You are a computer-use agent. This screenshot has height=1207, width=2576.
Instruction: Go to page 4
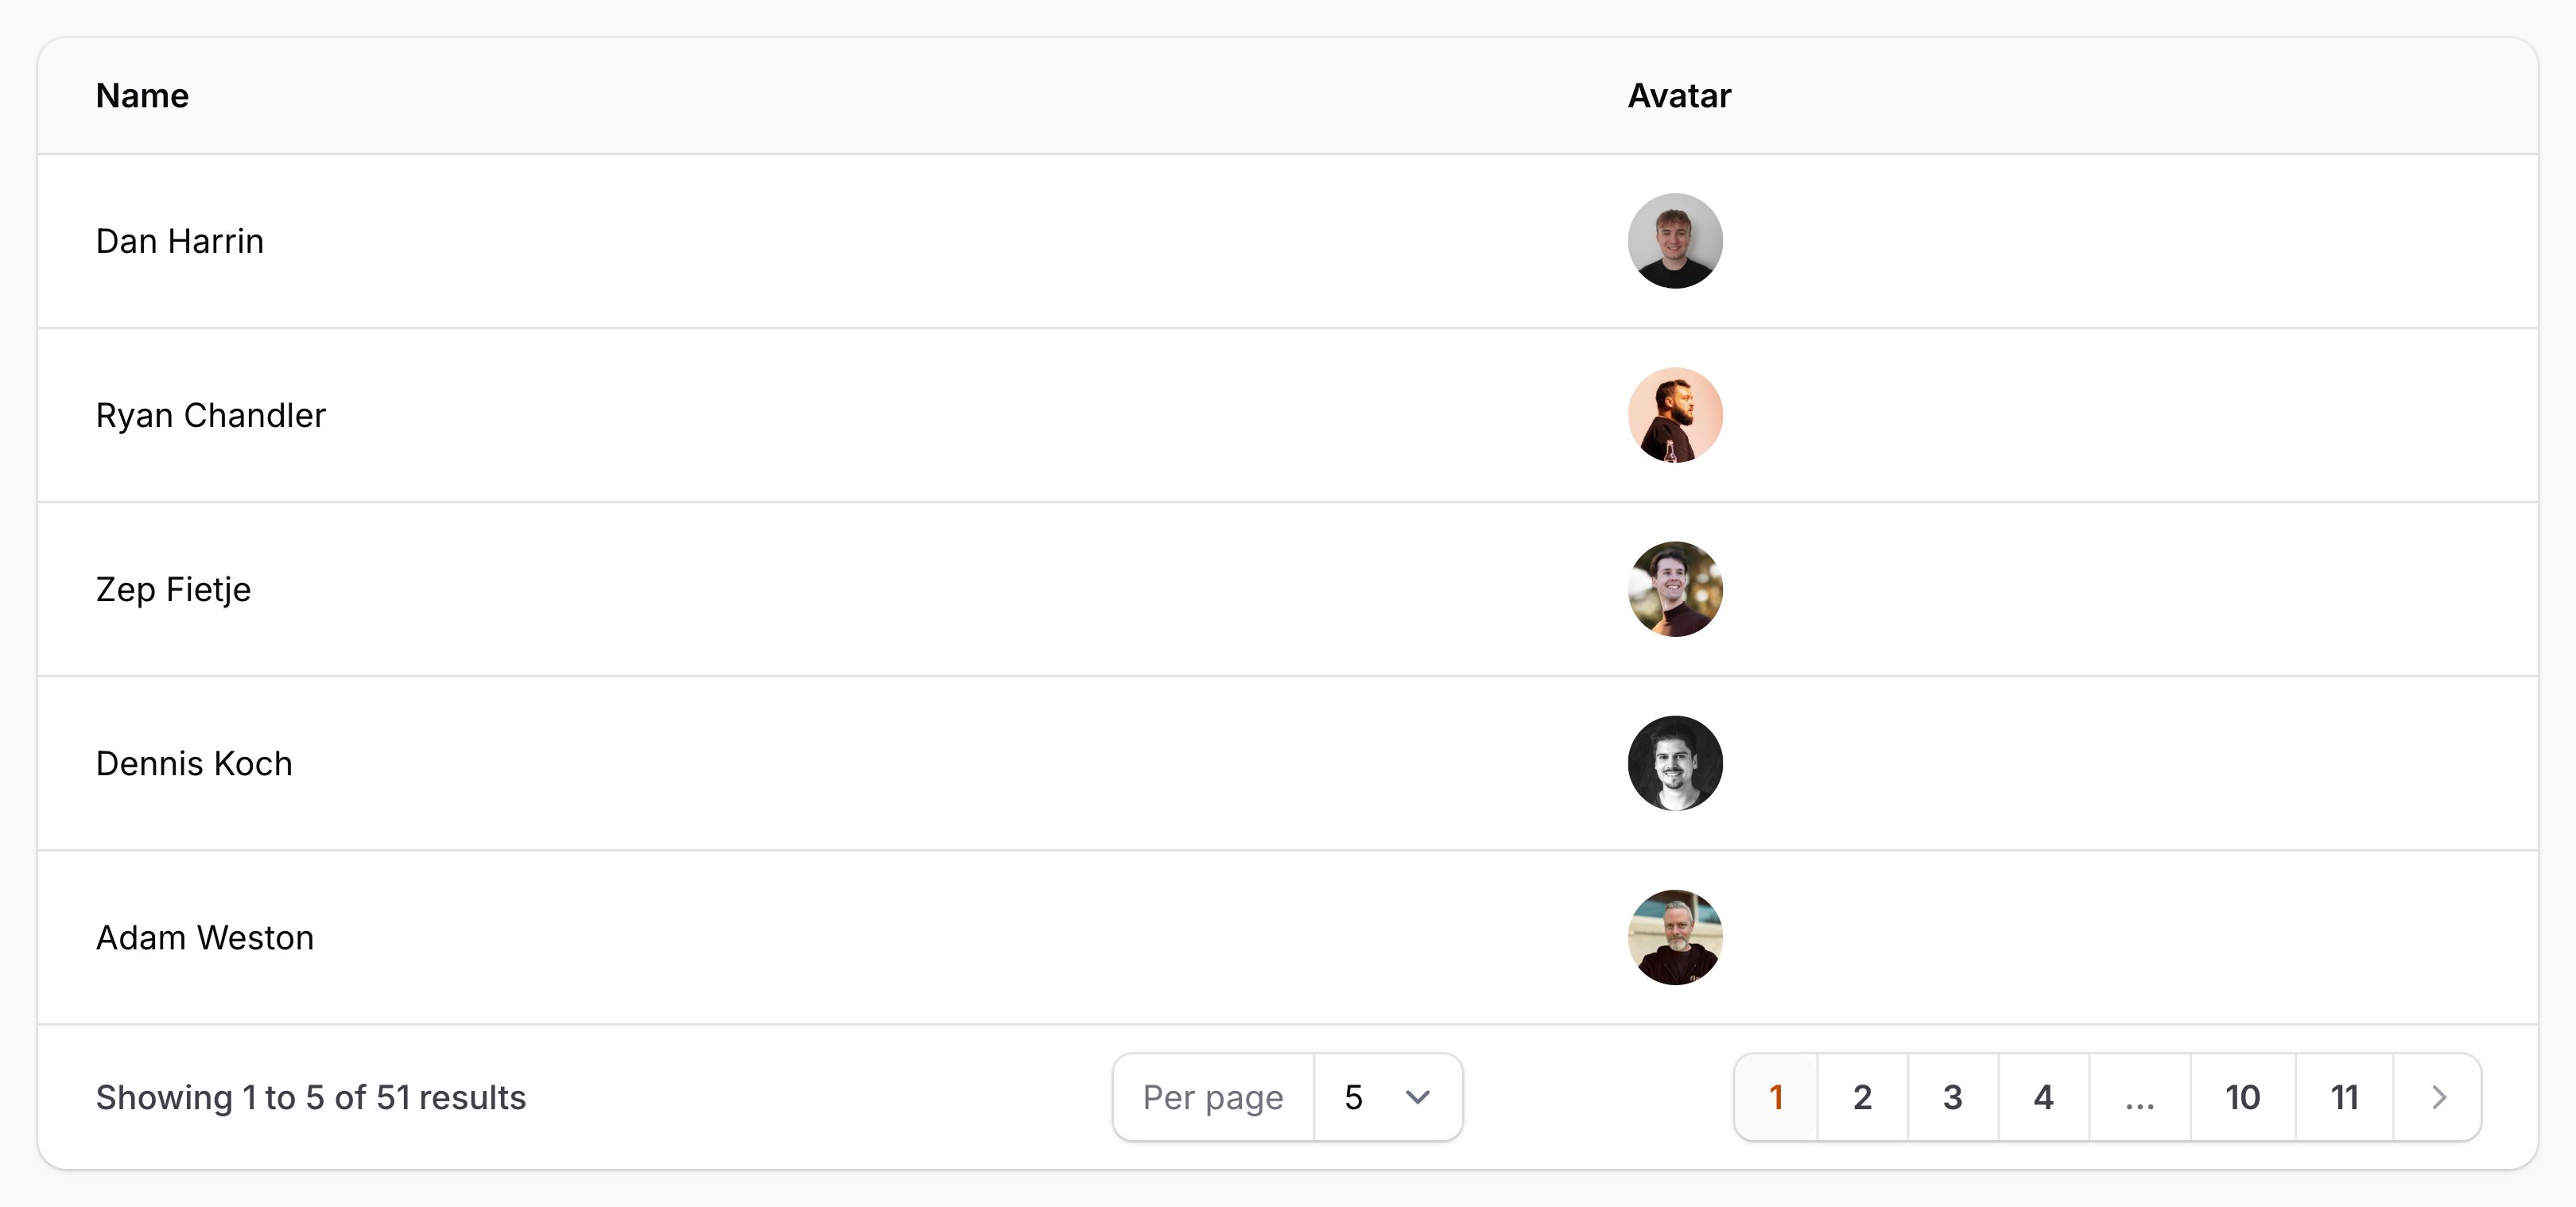click(2043, 1097)
